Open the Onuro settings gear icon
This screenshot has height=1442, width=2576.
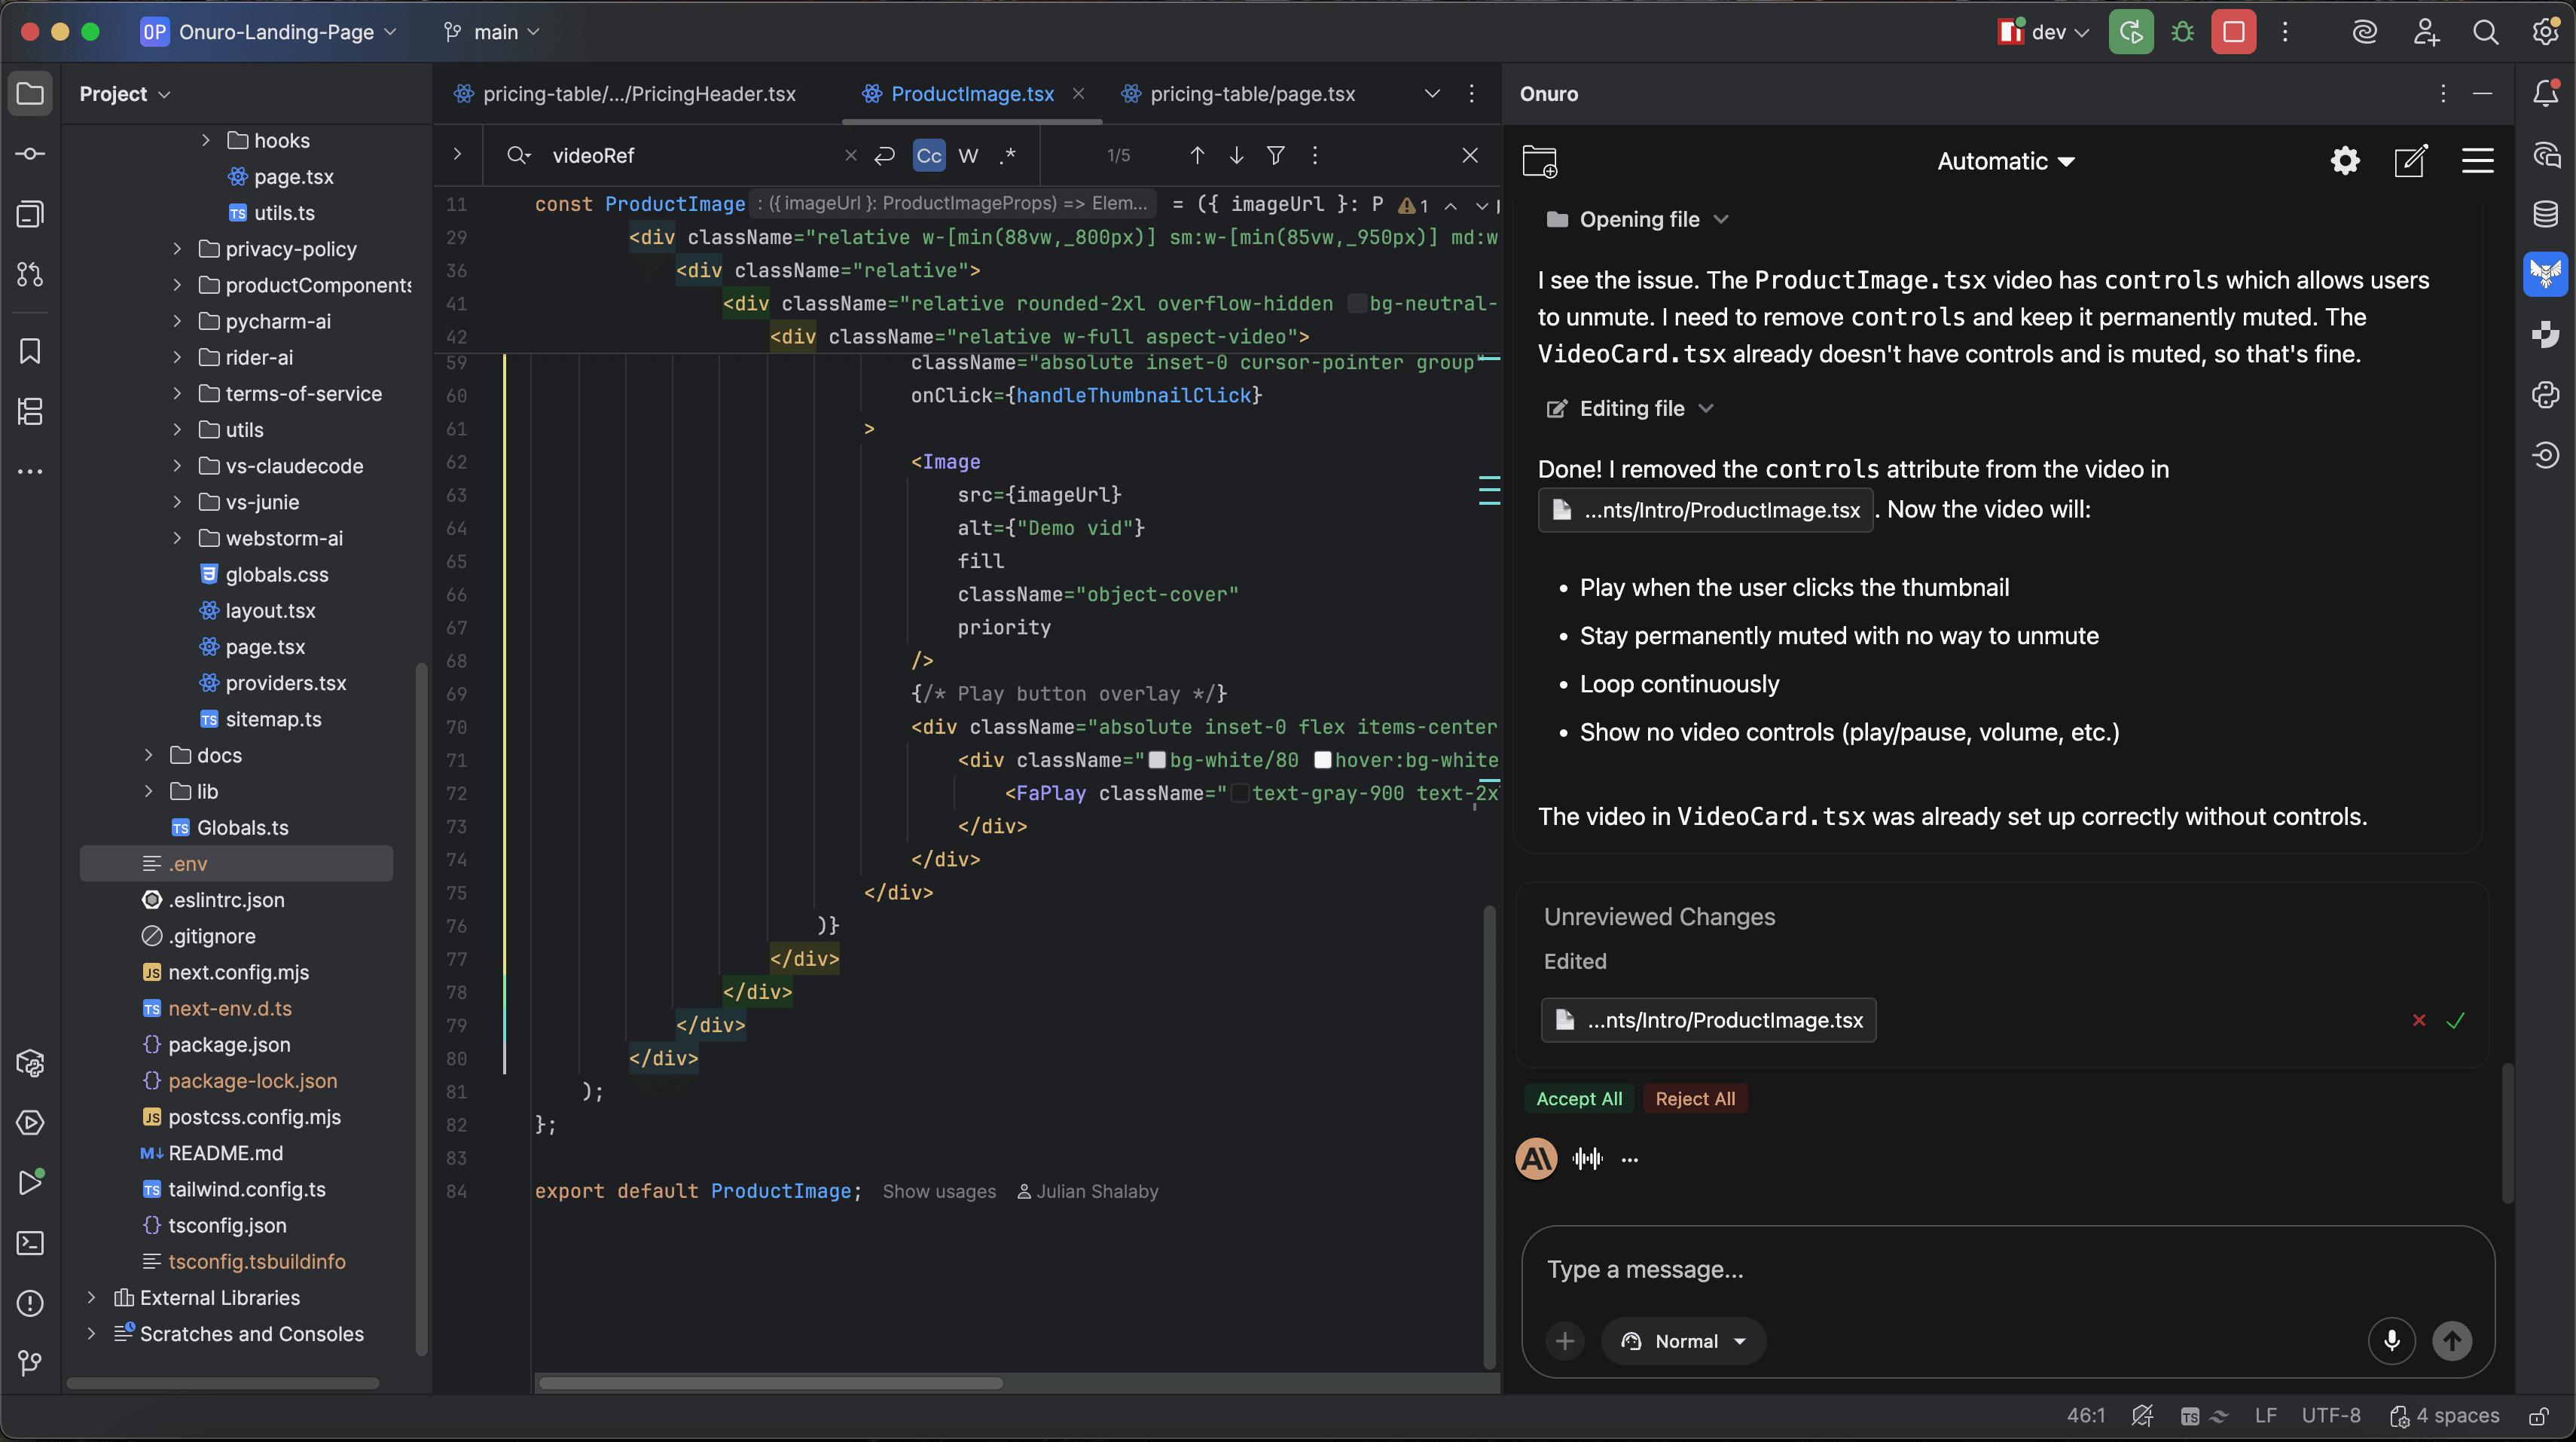(x=2345, y=160)
